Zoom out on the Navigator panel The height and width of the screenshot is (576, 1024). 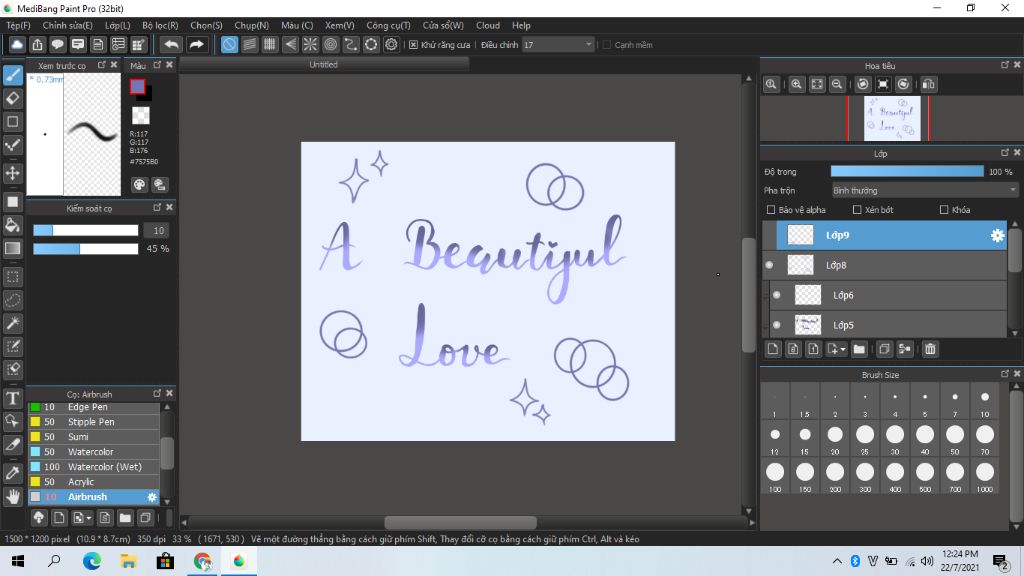(837, 84)
